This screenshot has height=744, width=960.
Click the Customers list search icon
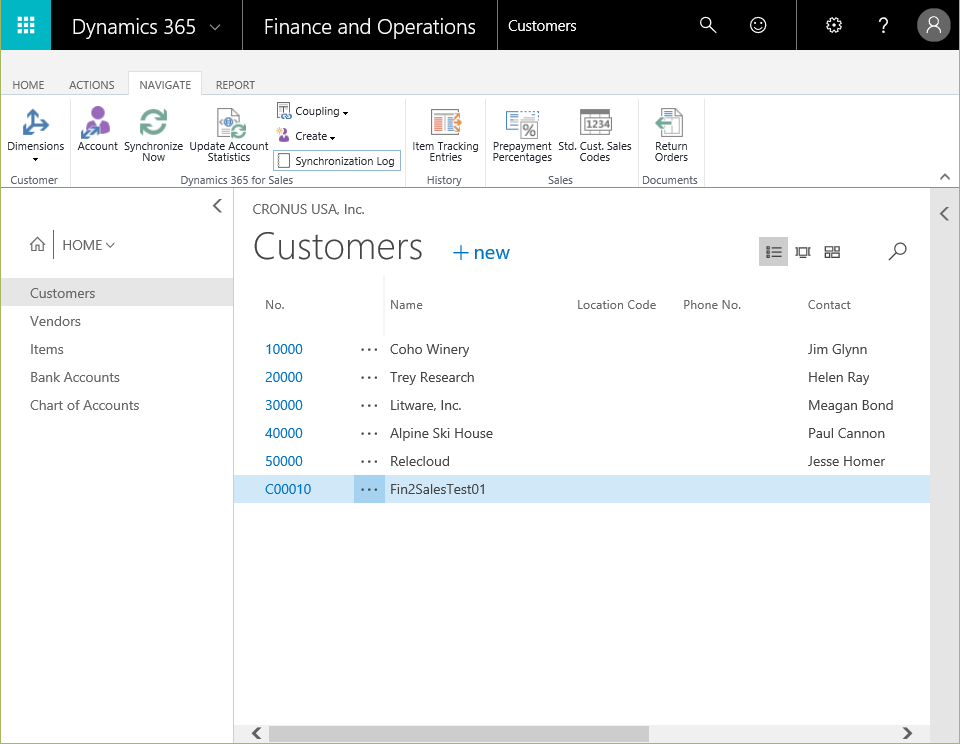click(898, 251)
